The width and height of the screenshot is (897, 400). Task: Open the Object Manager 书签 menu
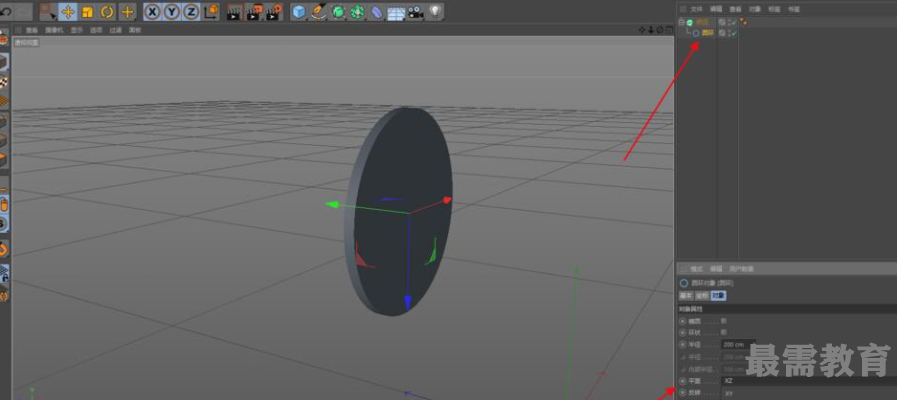(793, 9)
